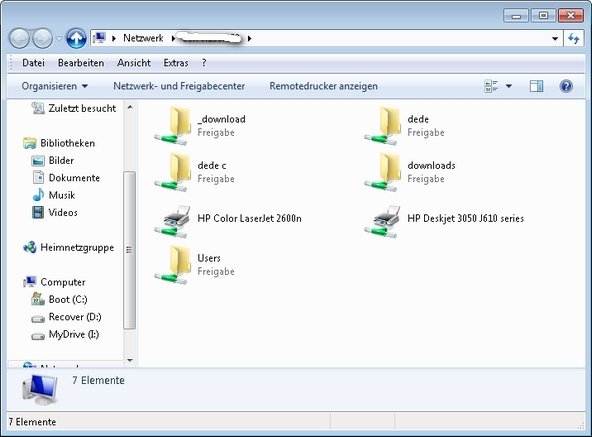
Task: Click the blue help question mark icon
Action: point(566,86)
